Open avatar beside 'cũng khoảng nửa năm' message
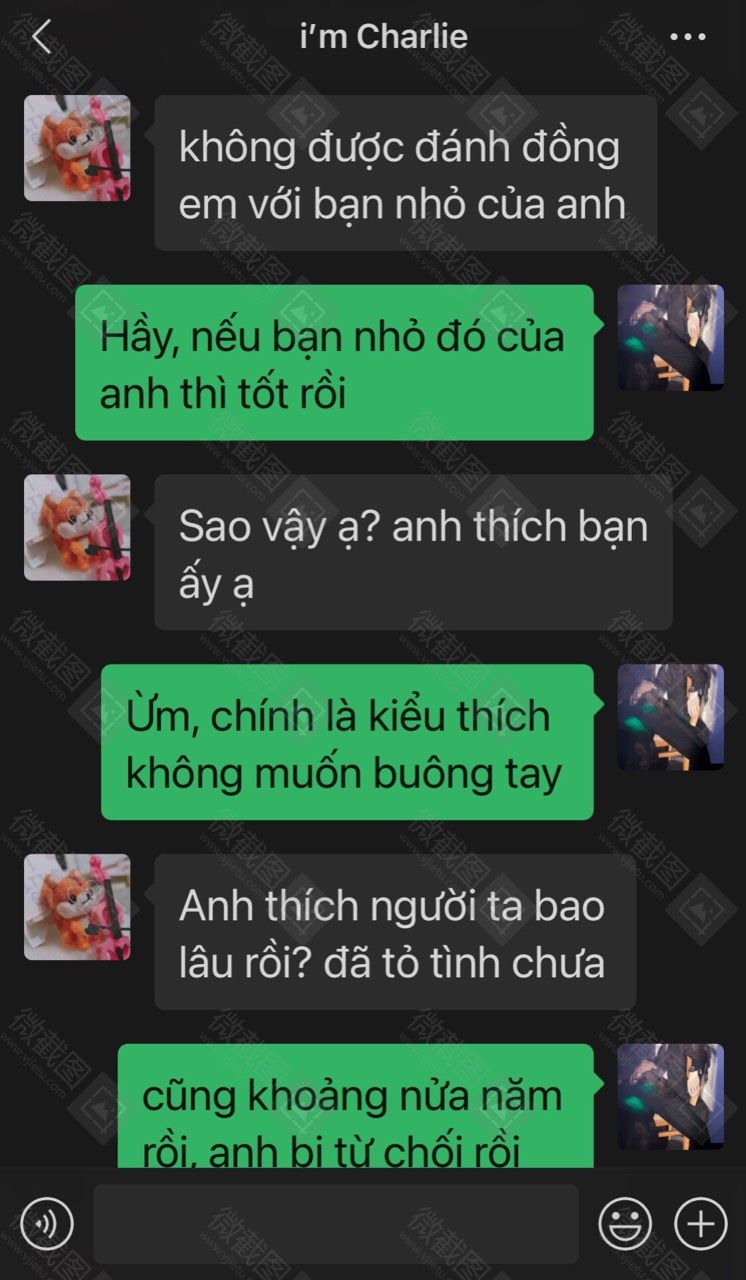The width and height of the screenshot is (746, 1280). tap(671, 1097)
